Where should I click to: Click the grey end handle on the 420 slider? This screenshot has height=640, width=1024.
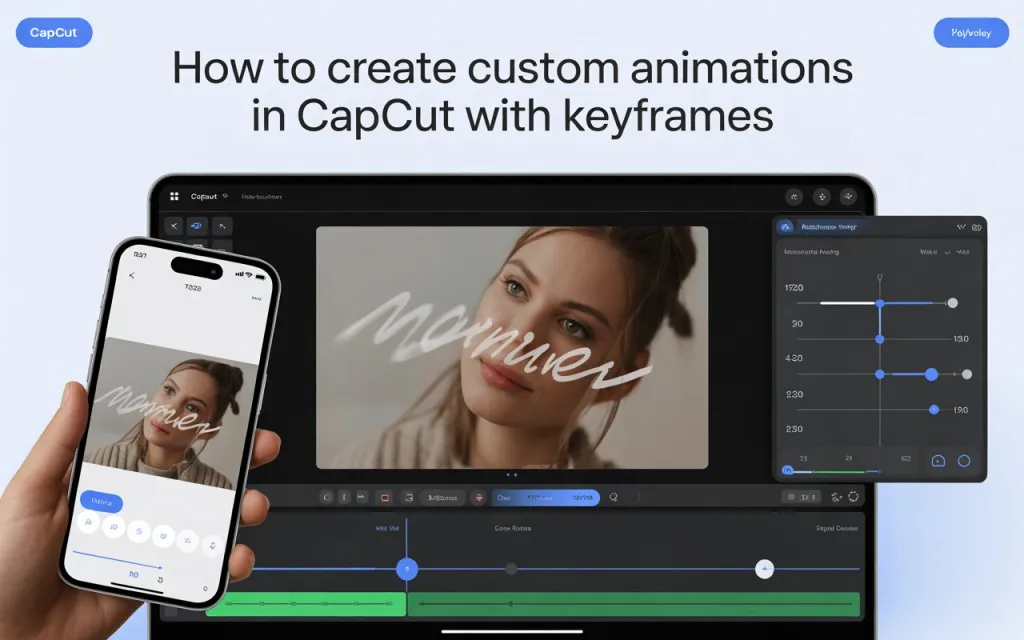pos(967,374)
